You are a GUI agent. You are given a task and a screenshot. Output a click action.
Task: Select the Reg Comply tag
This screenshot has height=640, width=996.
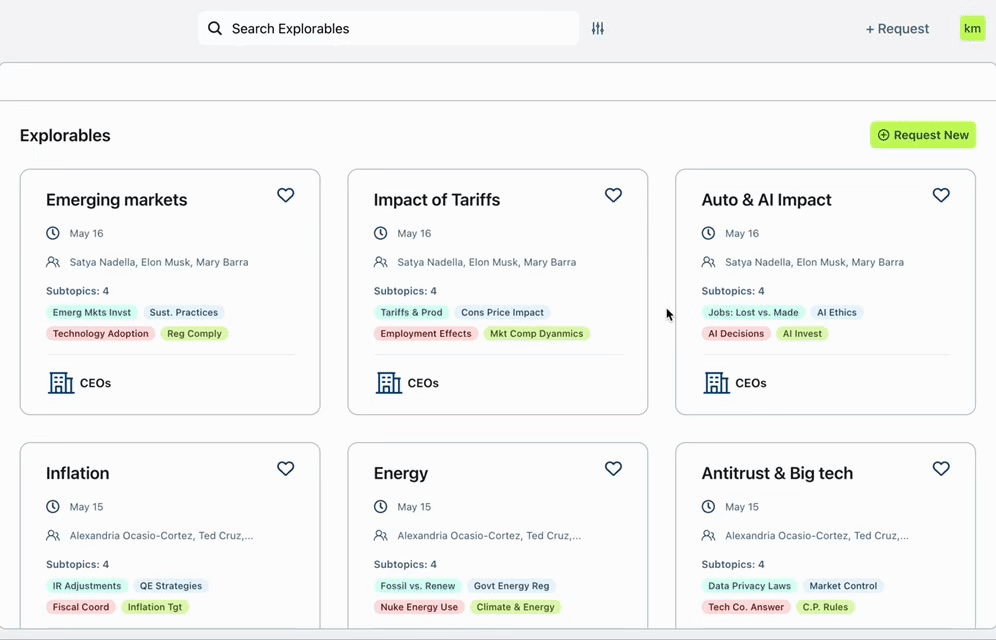194,333
